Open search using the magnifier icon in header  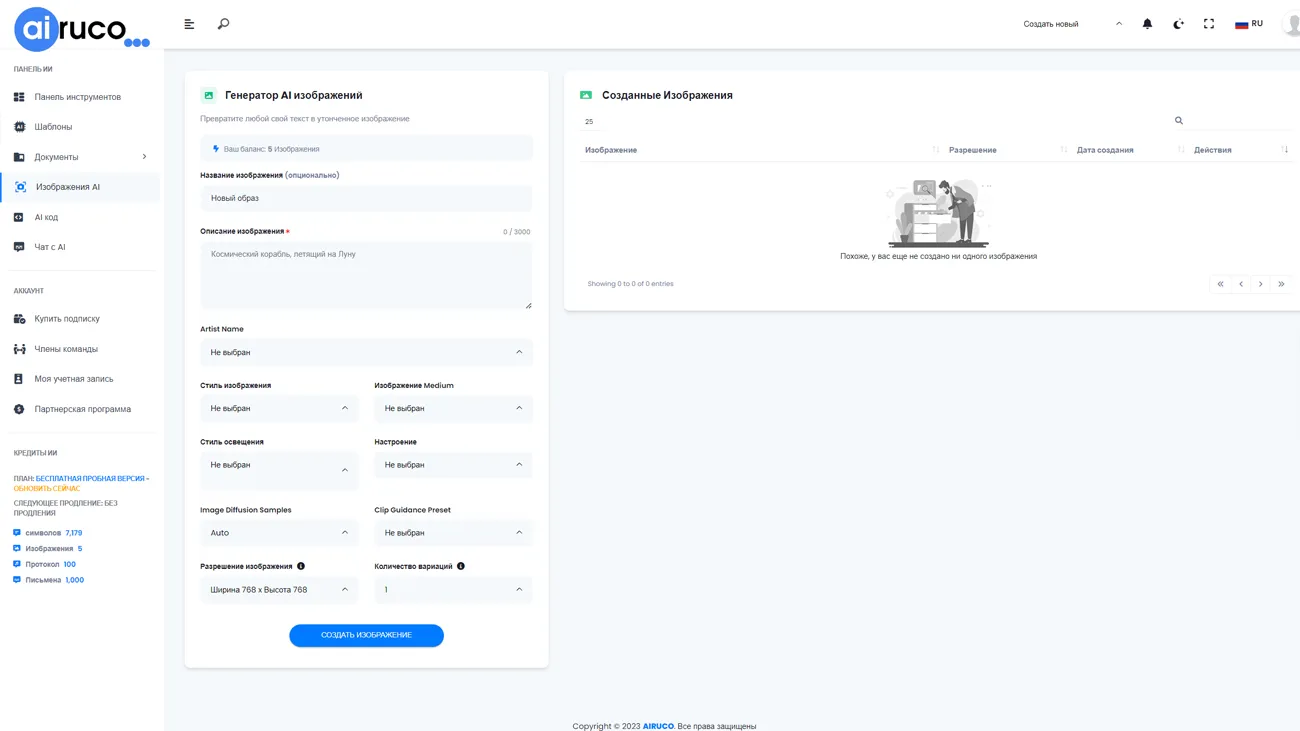pyautogui.click(x=223, y=24)
